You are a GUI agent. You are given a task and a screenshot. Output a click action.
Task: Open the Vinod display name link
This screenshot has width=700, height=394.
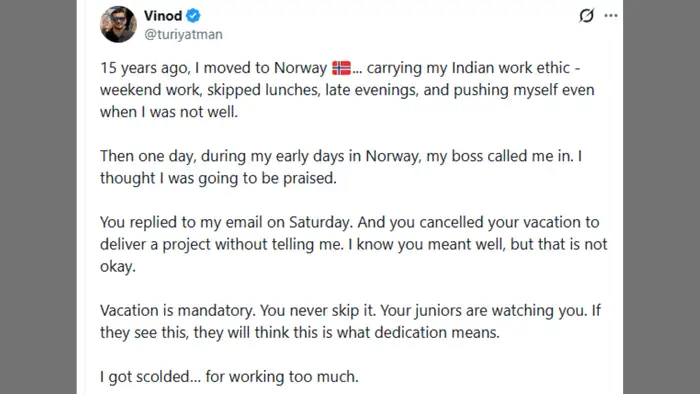point(163,16)
